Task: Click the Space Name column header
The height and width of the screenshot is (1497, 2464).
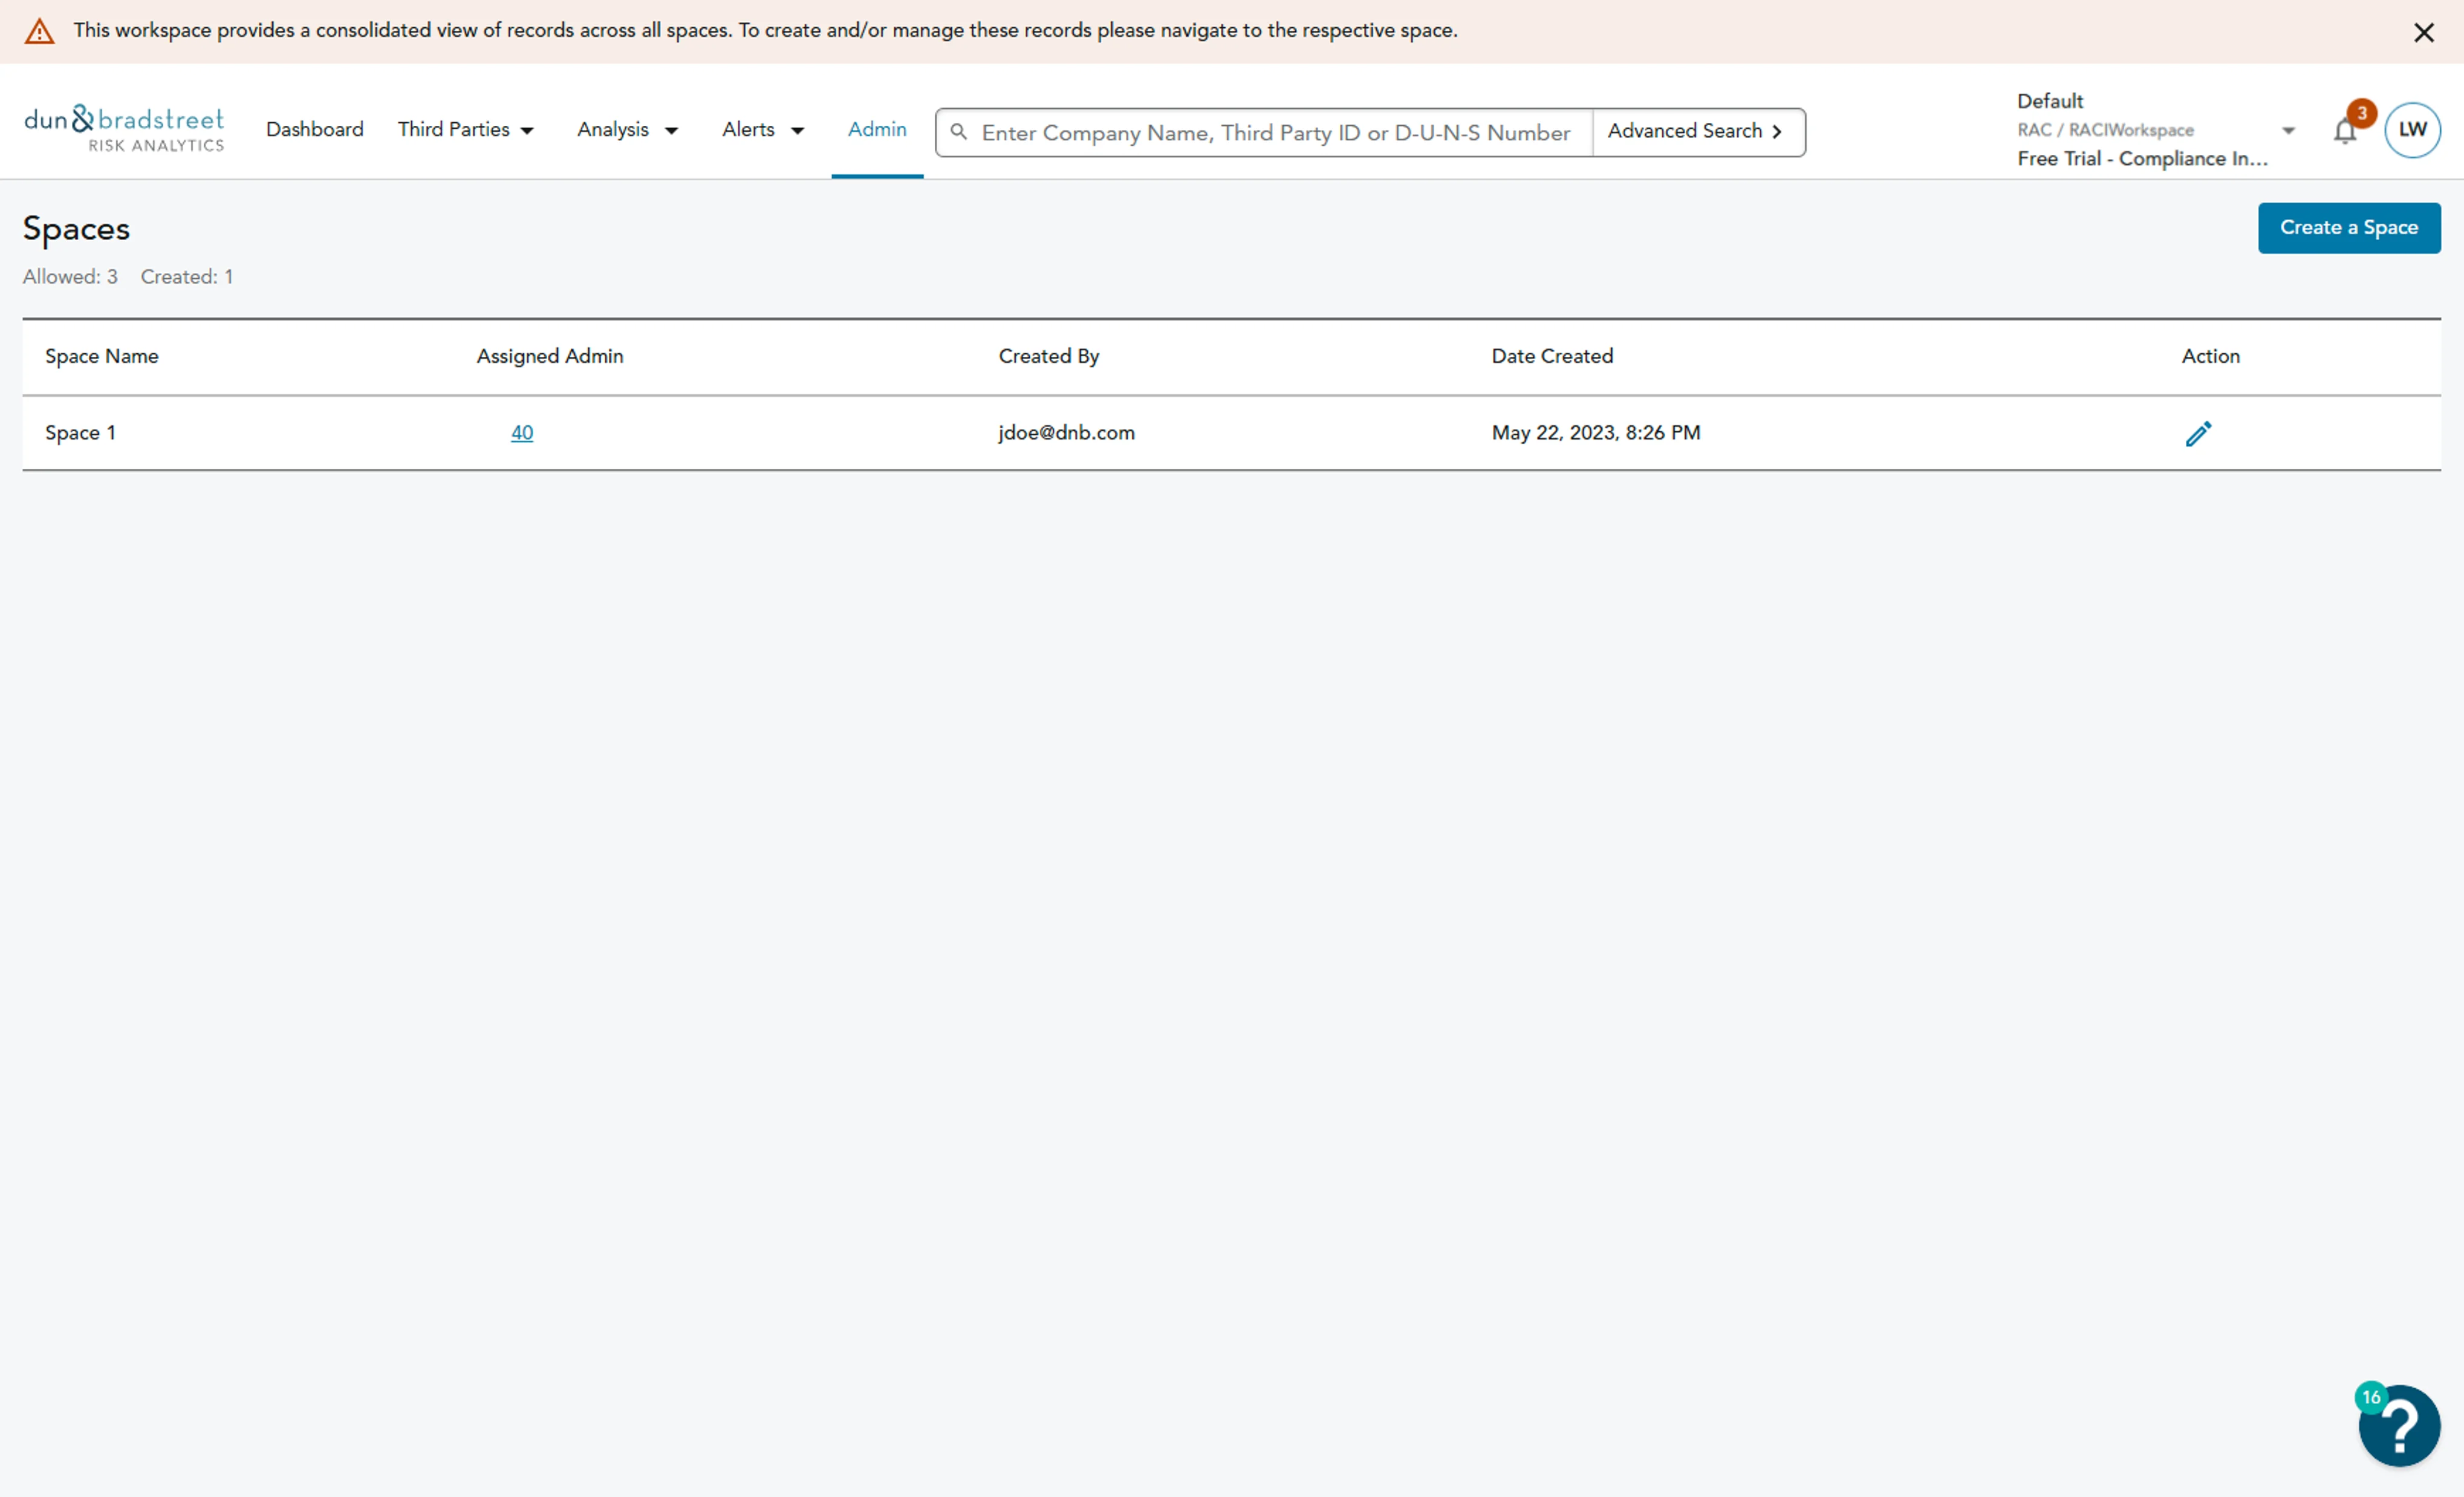Action: [102, 357]
